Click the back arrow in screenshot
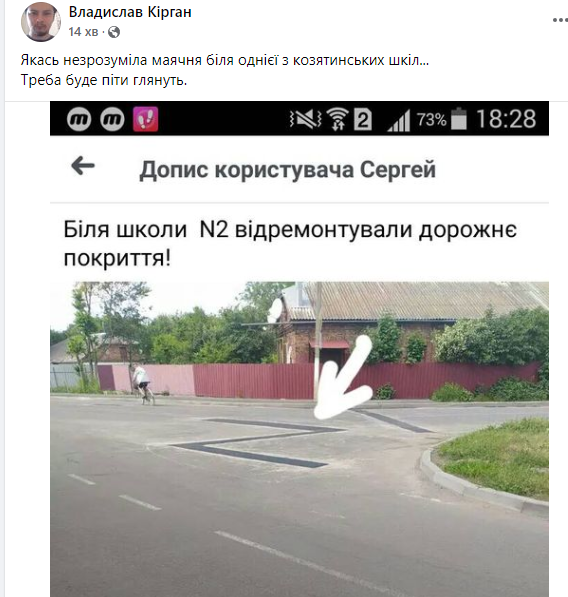 click(x=83, y=166)
